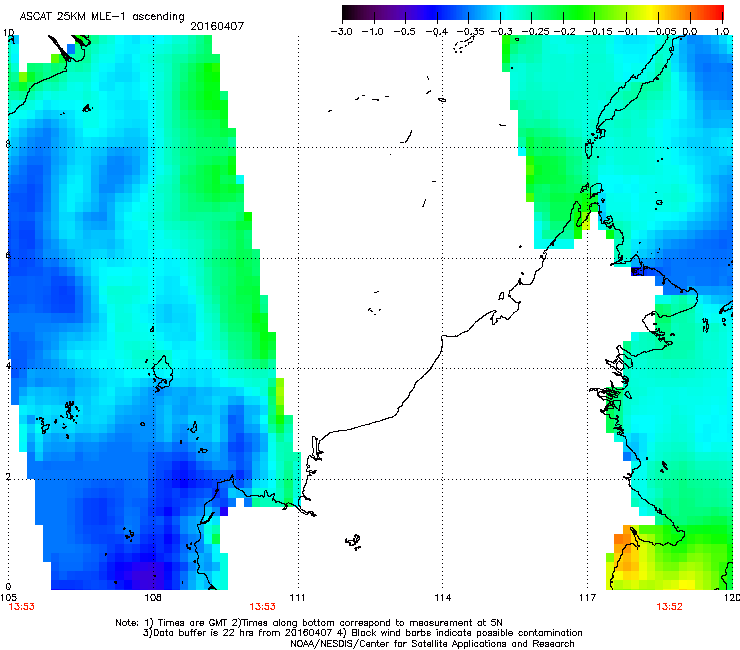The image size is (740, 650).
Task: Select the latitude label 4
Action: [8, 366]
